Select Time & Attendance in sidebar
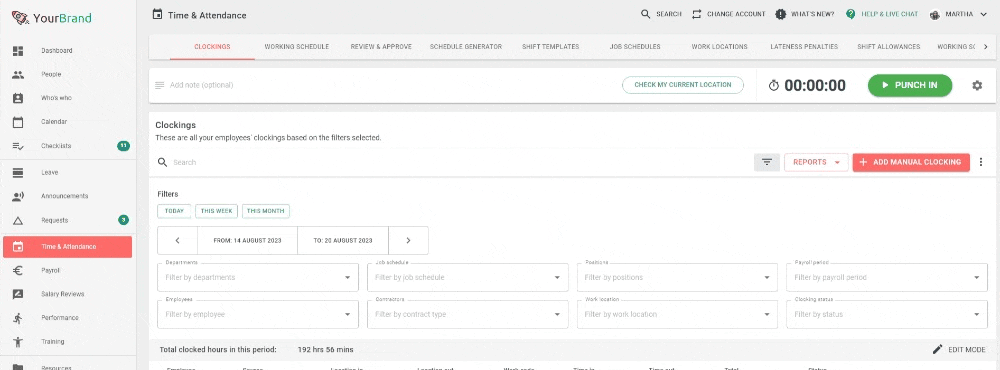 pos(68,246)
